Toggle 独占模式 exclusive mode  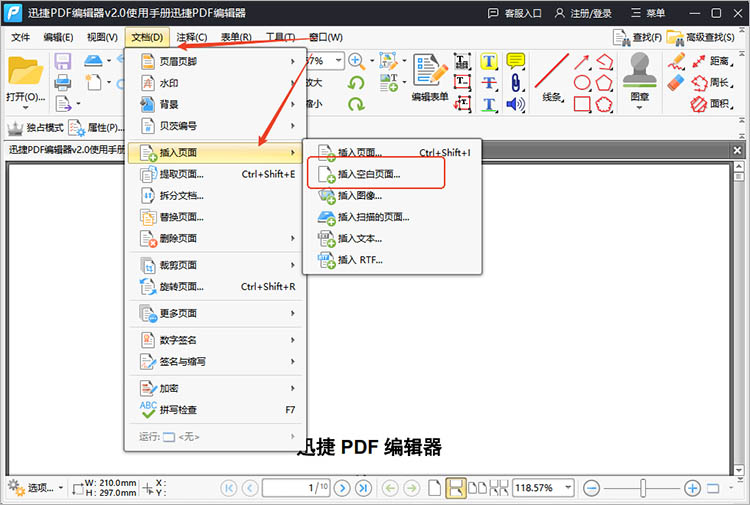tap(36, 128)
